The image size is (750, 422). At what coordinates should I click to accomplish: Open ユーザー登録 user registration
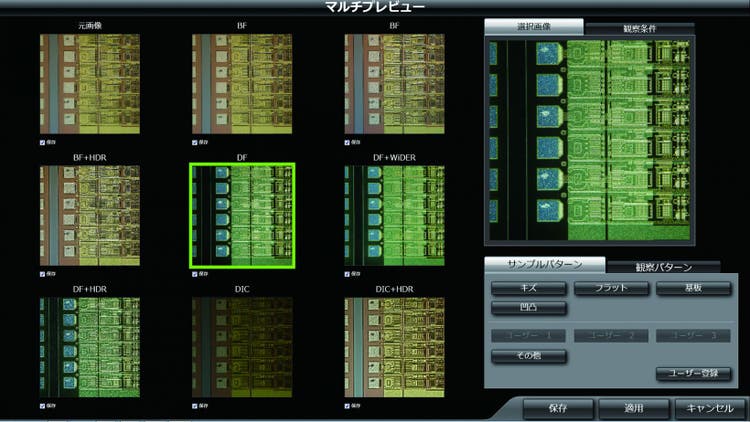point(693,374)
